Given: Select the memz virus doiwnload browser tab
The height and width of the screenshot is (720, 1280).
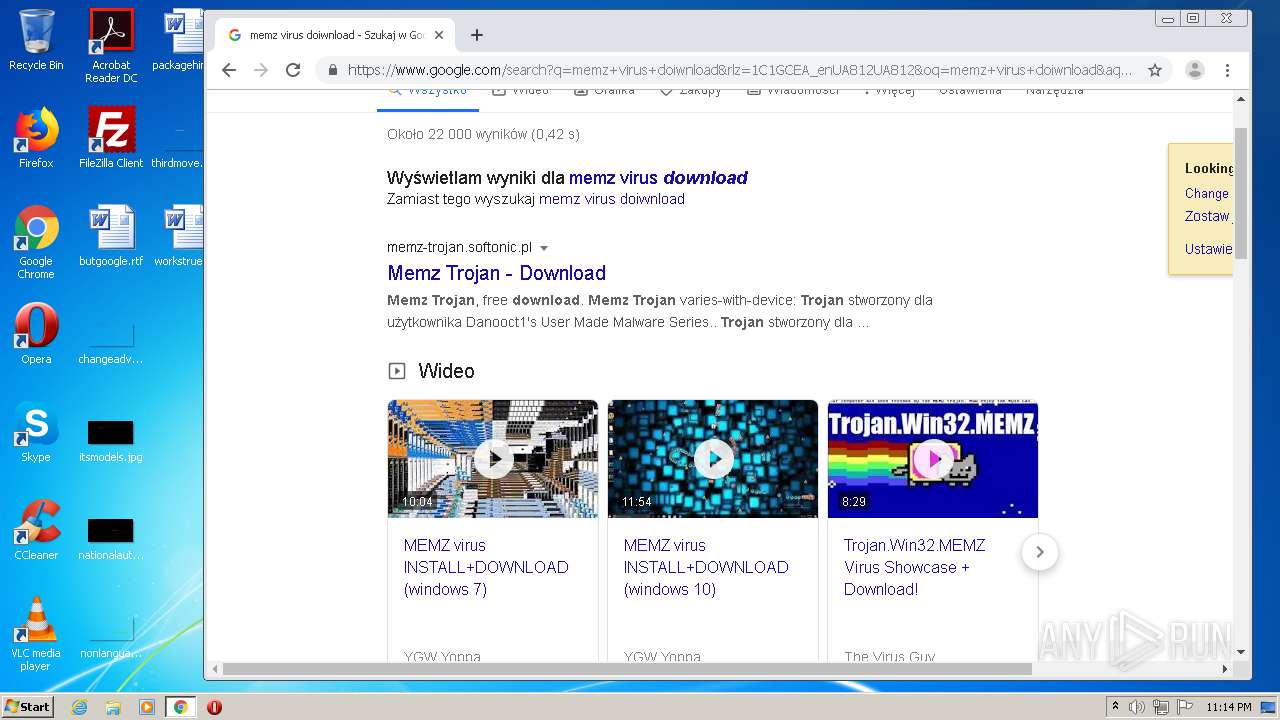Looking at the screenshot, I should (x=336, y=35).
